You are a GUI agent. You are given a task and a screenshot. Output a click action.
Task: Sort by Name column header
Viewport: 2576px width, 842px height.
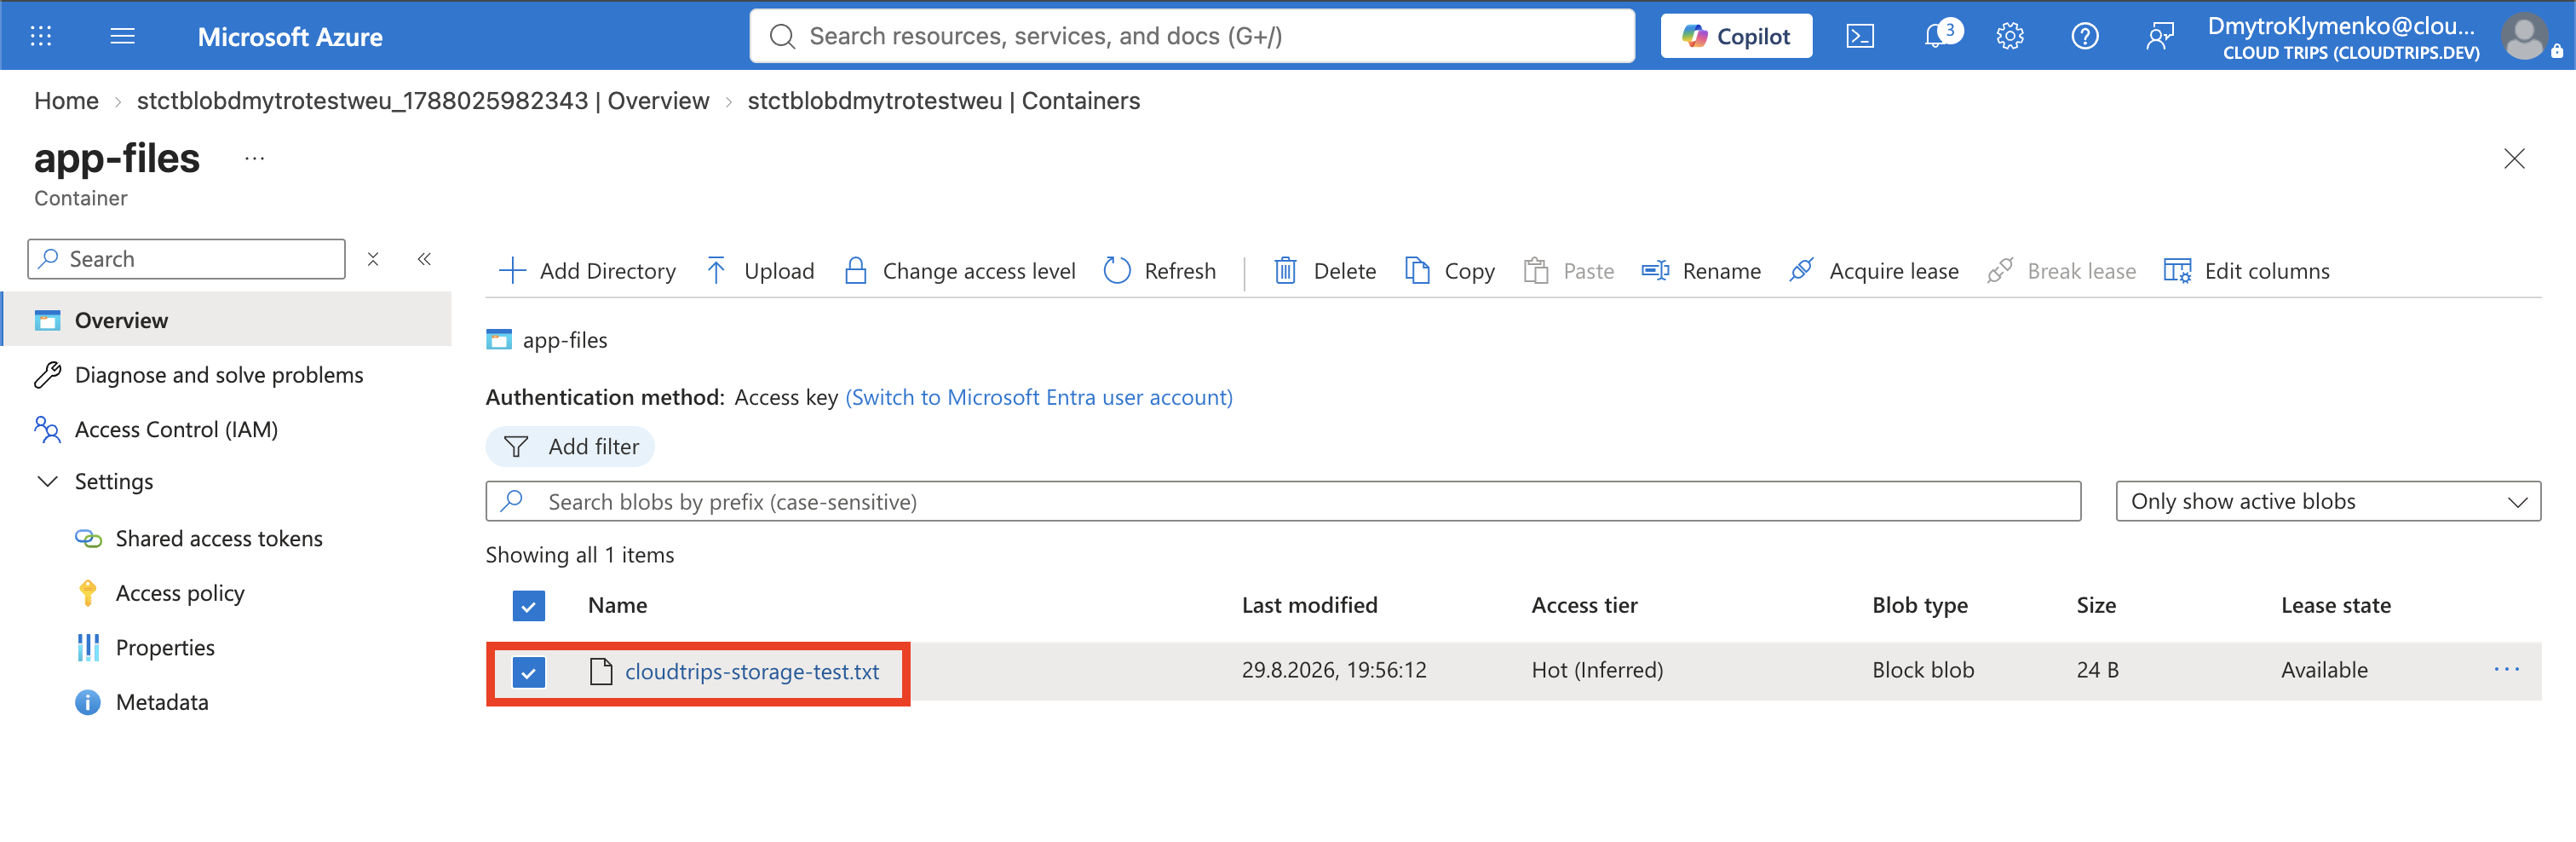(x=617, y=605)
